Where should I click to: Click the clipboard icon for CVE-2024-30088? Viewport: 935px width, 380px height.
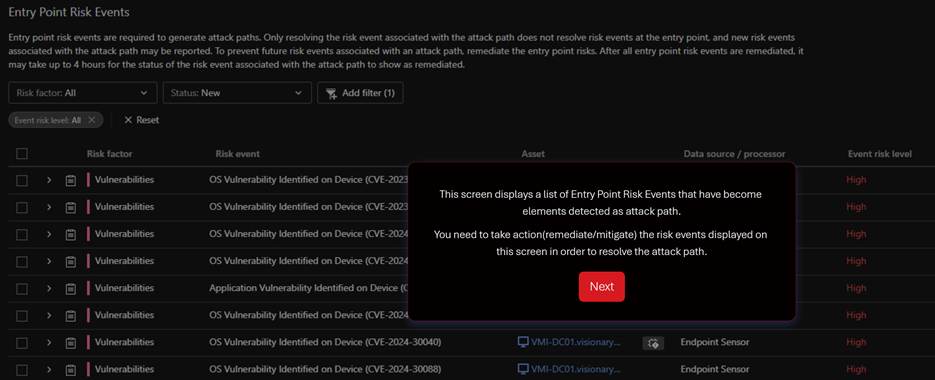[70, 369]
